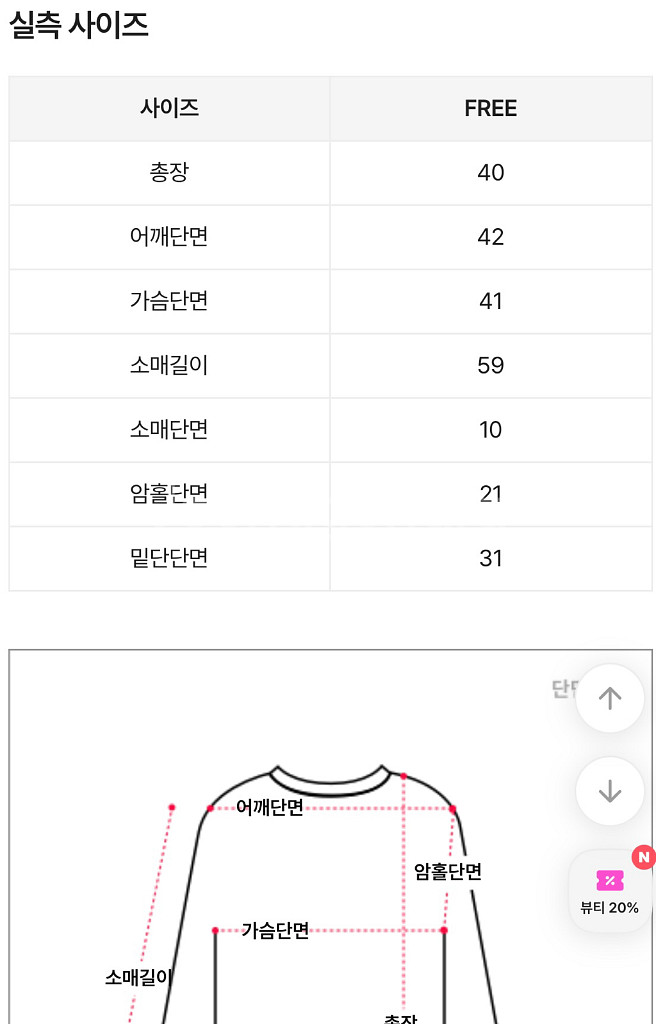Click the value 40 in the 총장 row
This screenshot has width=656, height=1024.
tap(491, 172)
